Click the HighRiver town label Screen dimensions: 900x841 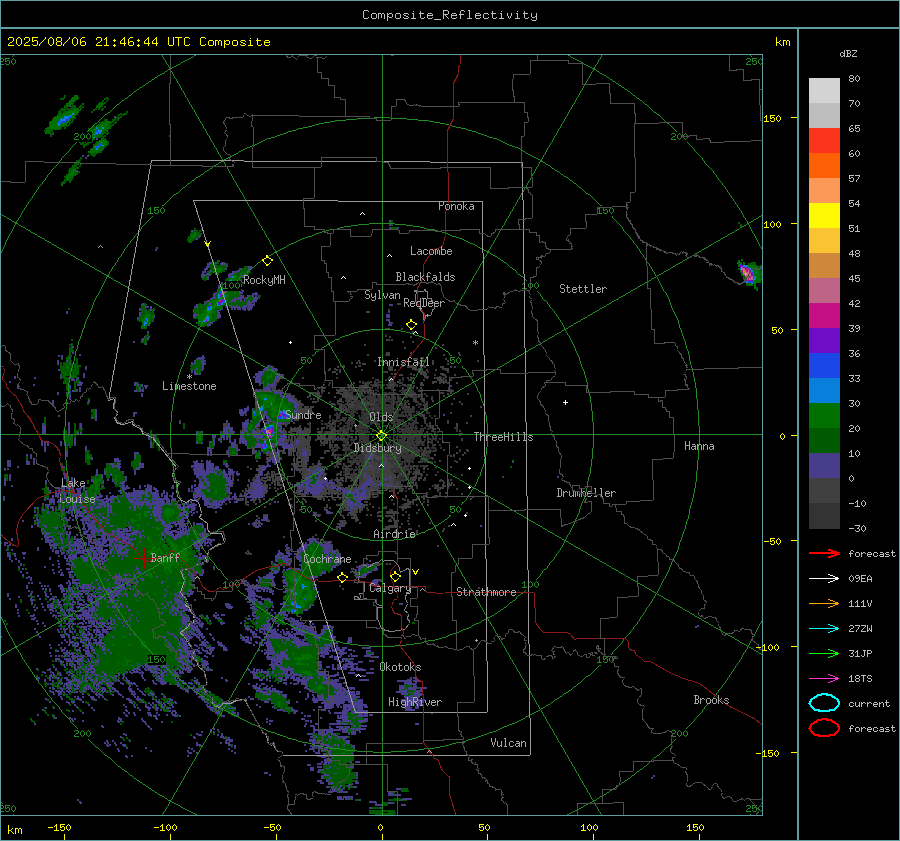415,702
